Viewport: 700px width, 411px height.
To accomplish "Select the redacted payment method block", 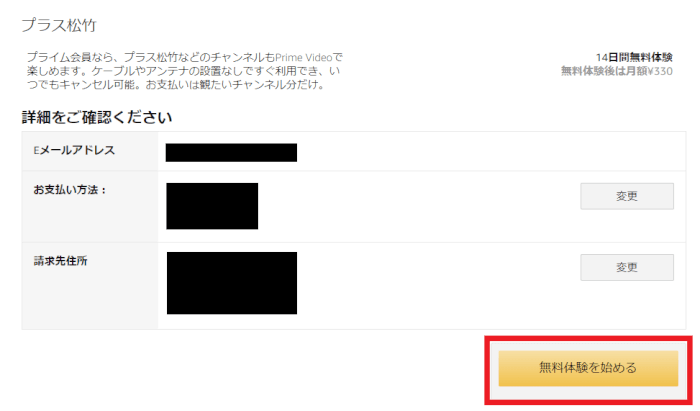I will click(212, 206).
